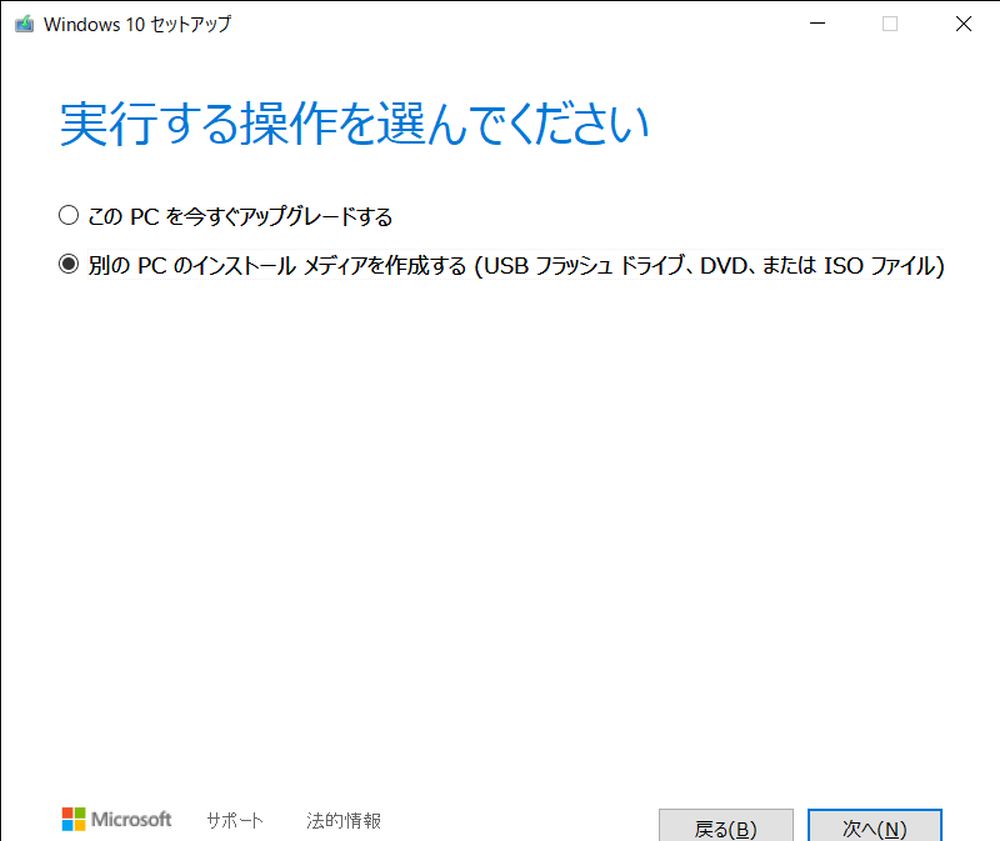Click the disabled maximize button
This screenshot has width=1000, height=841.
889,22
